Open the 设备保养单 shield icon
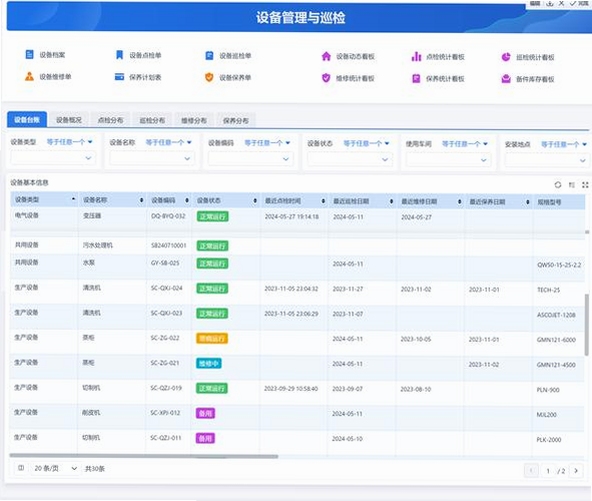This screenshot has width=592, height=501. tap(209, 77)
